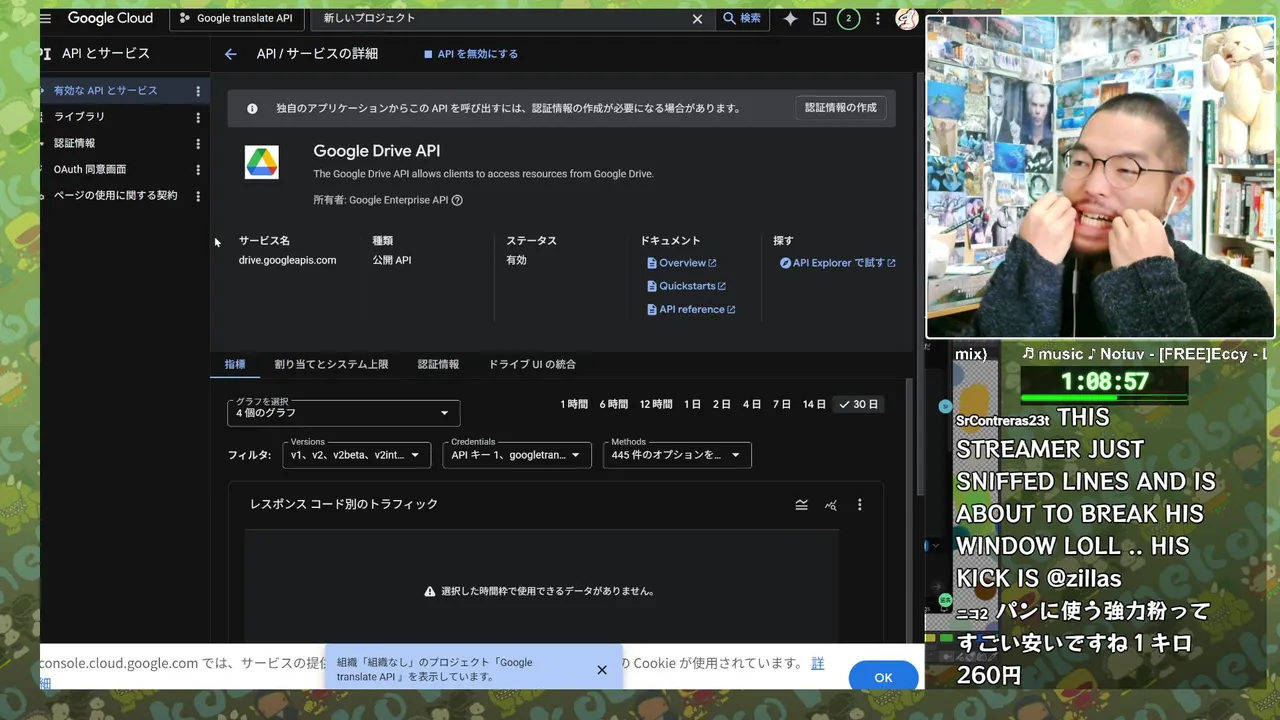Dismiss the project notification toast with X
Image resolution: width=1280 pixels, height=720 pixels.
[x=602, y=670]
